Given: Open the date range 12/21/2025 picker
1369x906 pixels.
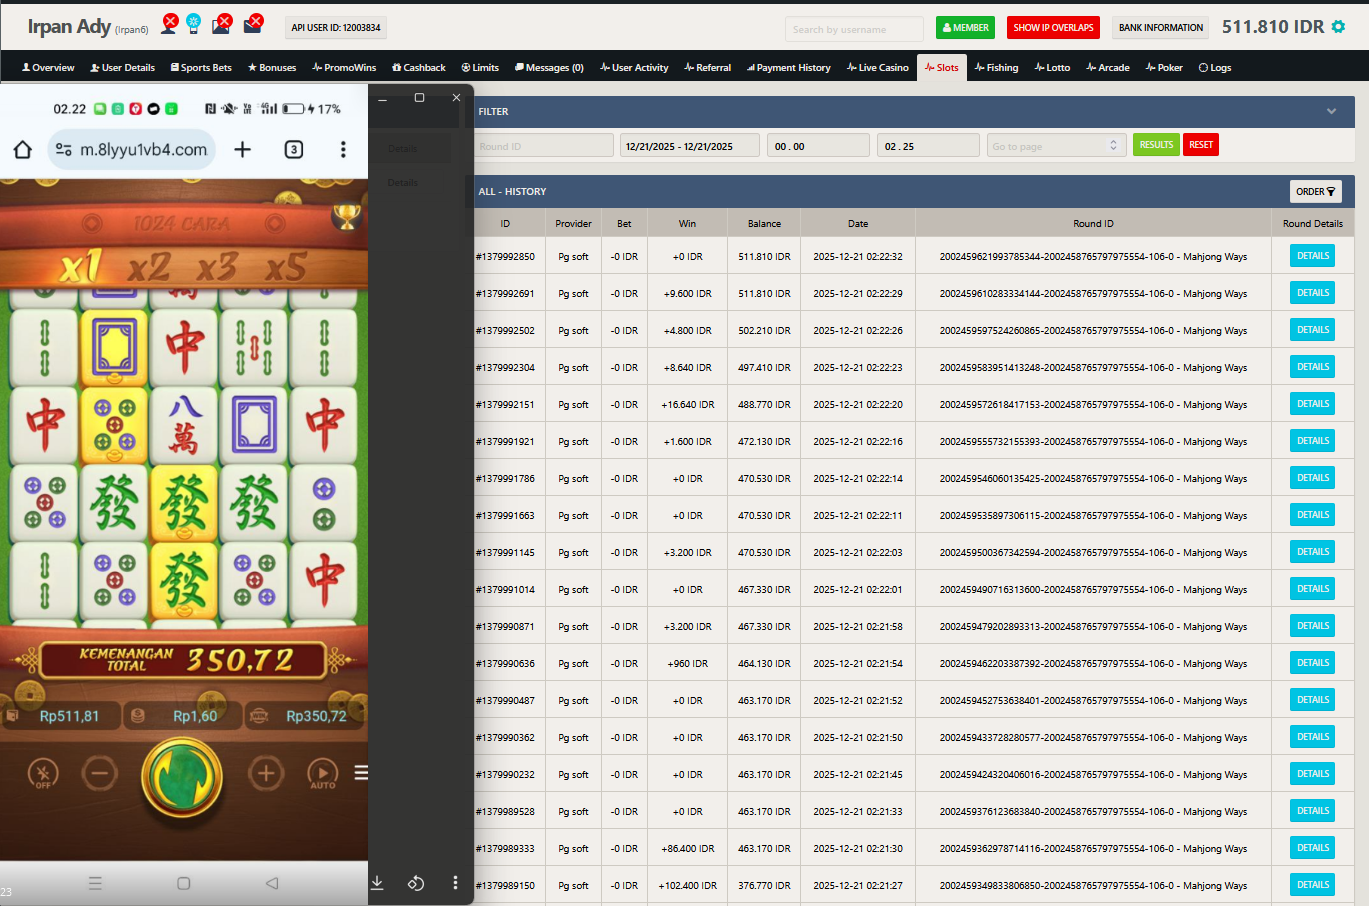Looking at the screenshot, I should (690, 146).
